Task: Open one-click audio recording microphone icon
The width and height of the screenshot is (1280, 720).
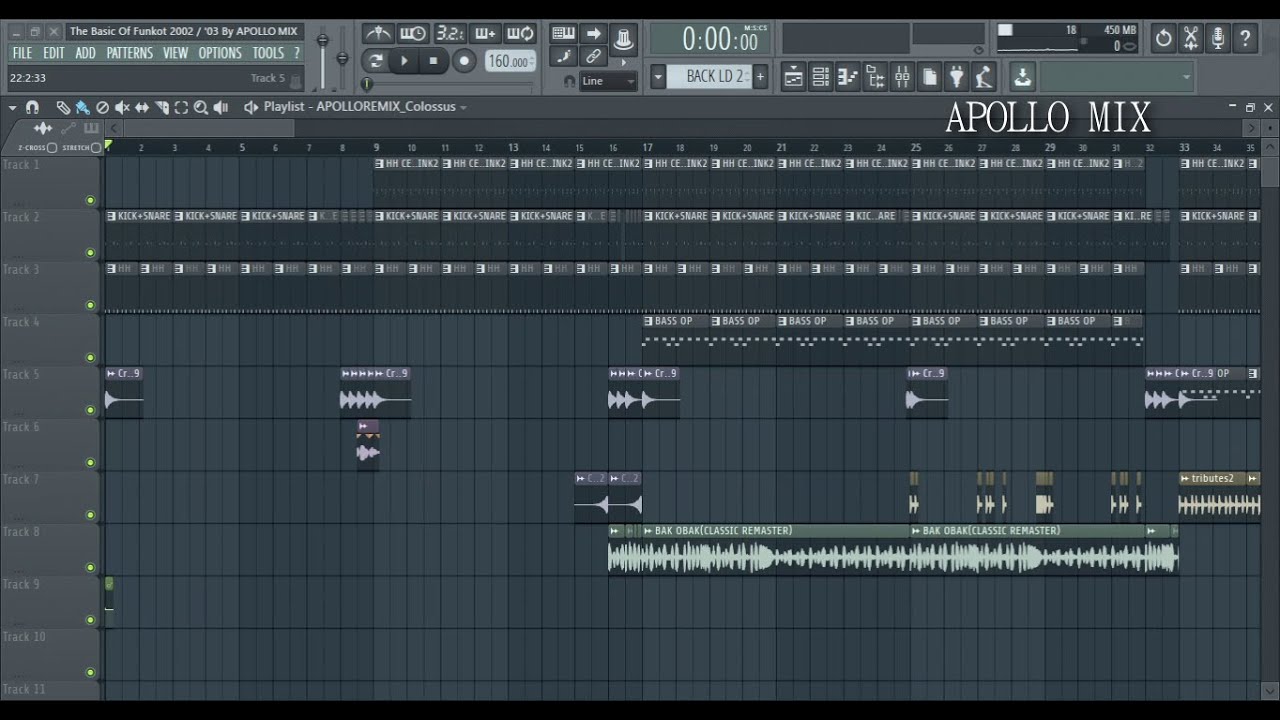Action: [1218, 38]
